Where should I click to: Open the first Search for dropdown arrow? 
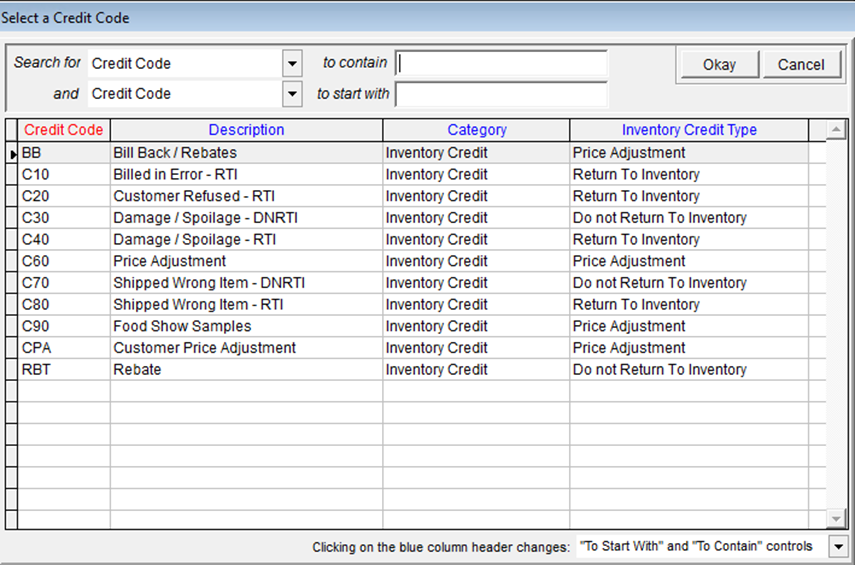(x=291, y=64)
